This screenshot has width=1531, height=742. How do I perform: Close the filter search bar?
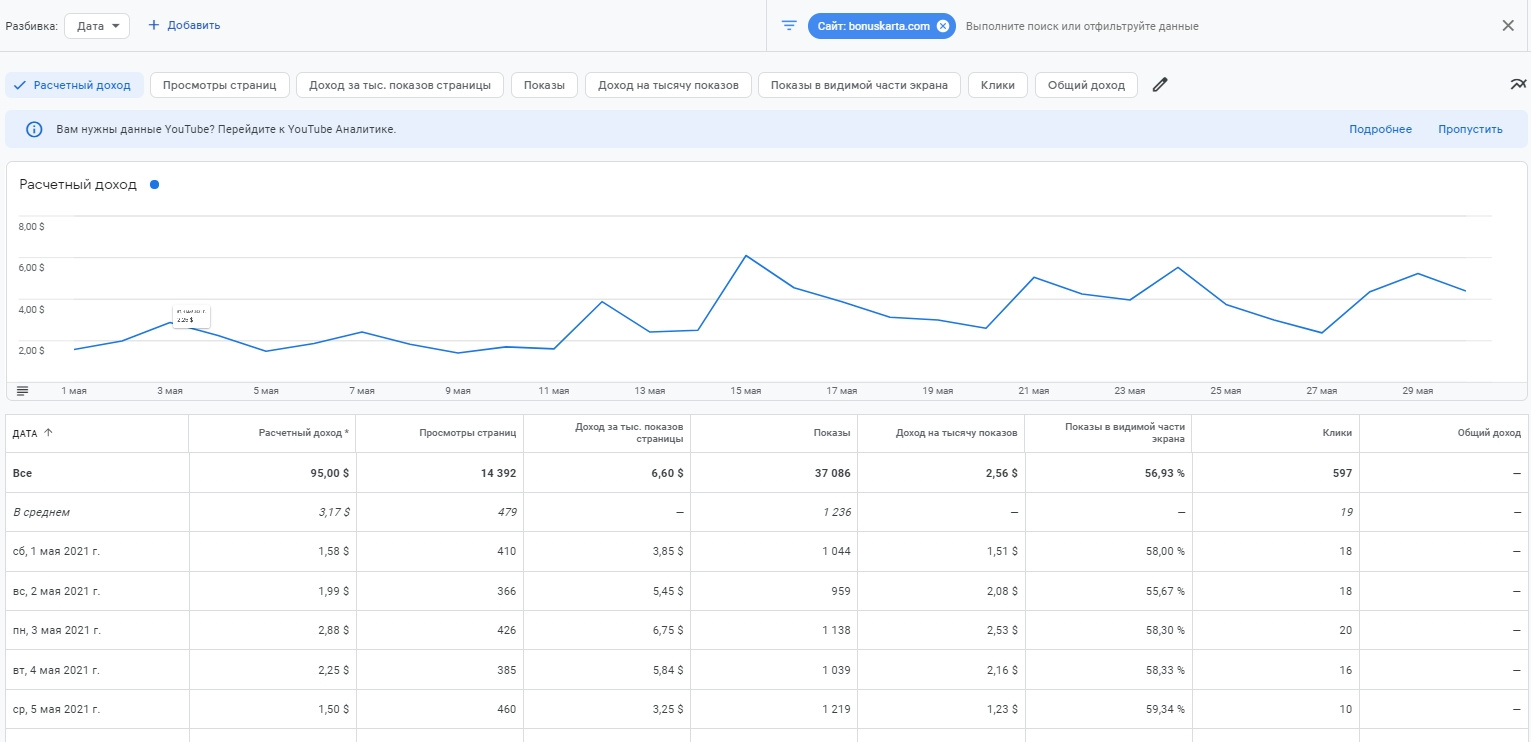pyautogui.click(x=1508, y=26)
